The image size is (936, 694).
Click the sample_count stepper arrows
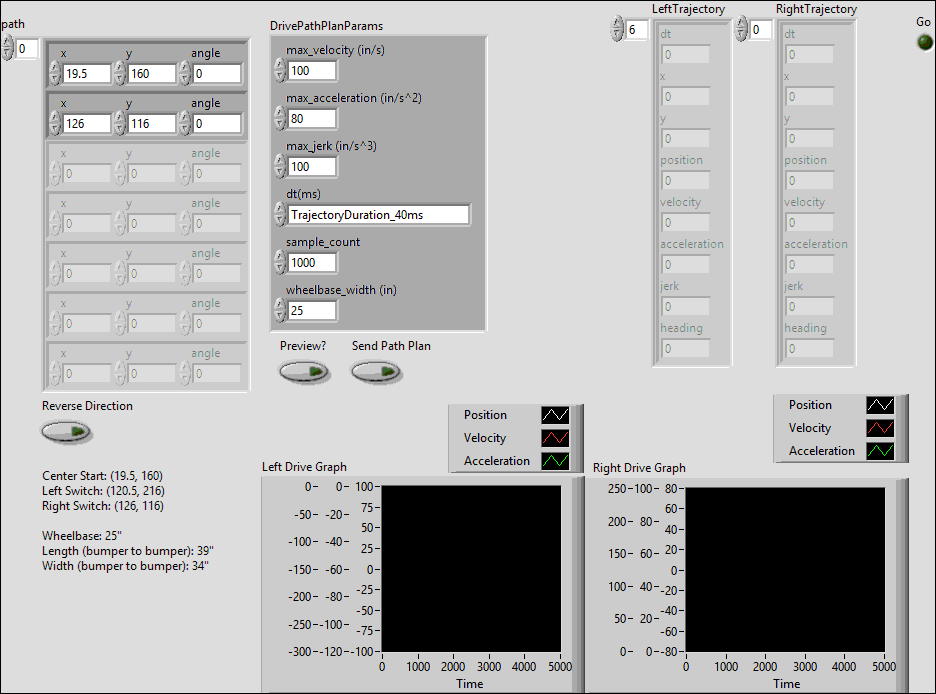coord(280,263)
